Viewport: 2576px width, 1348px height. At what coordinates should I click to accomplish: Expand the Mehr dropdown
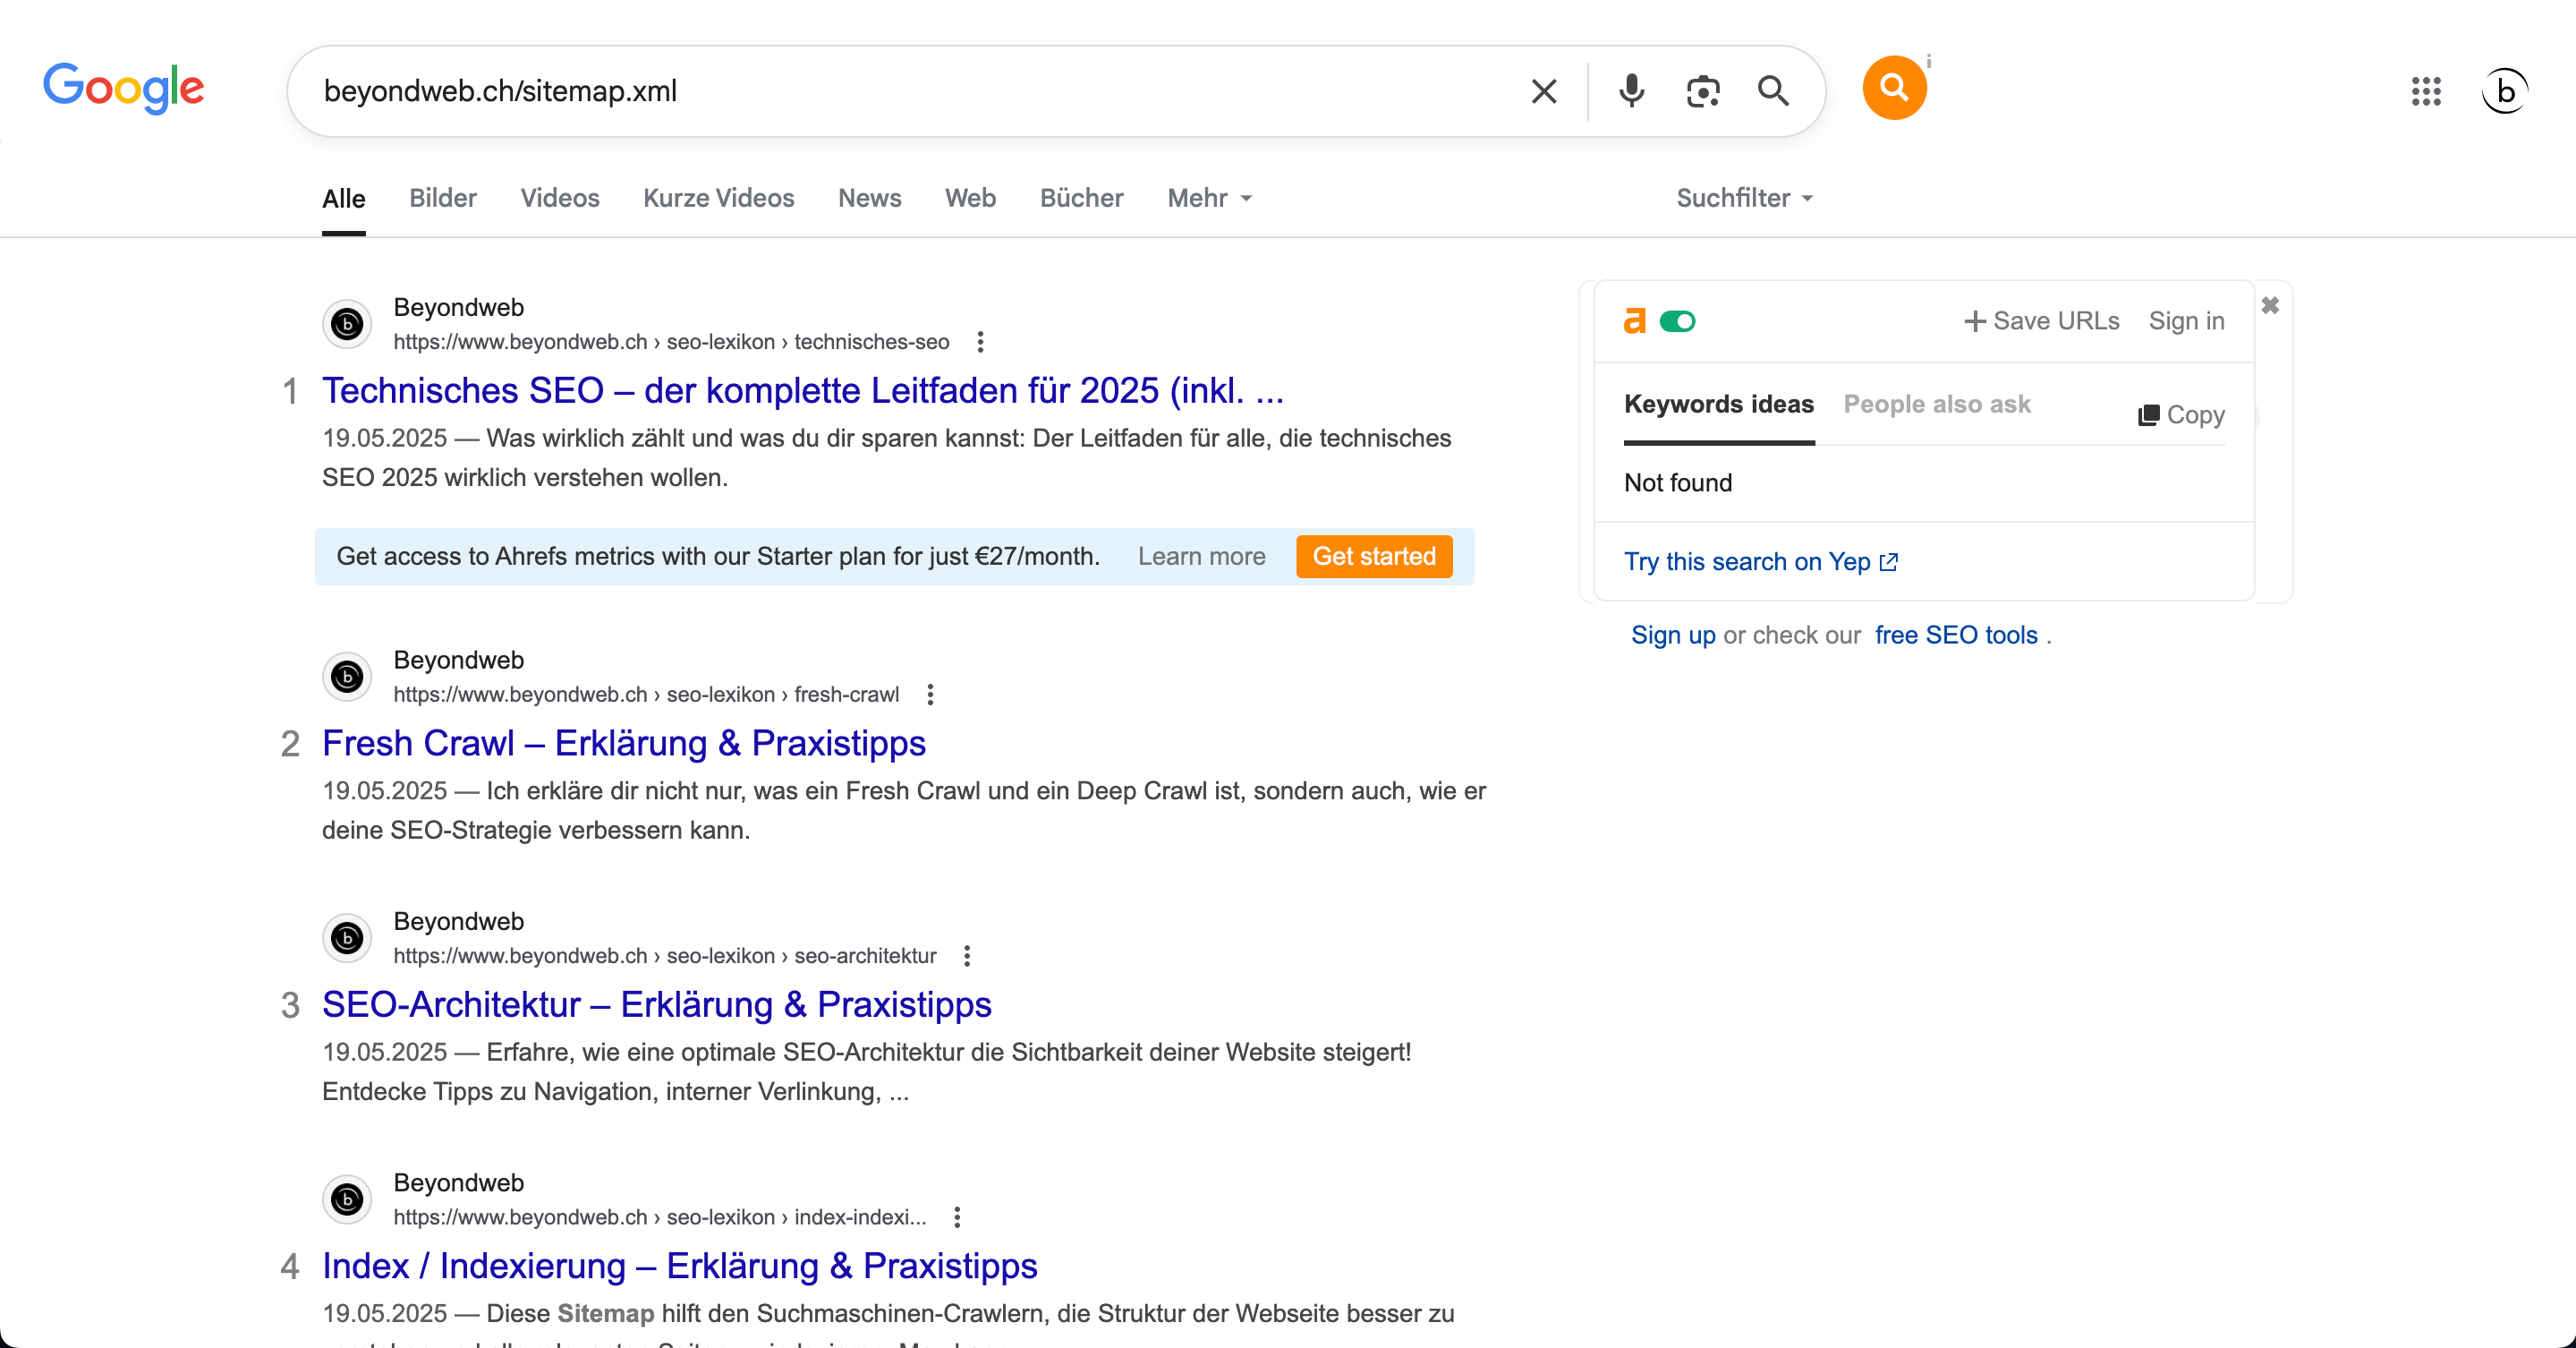click(1209, 198)
